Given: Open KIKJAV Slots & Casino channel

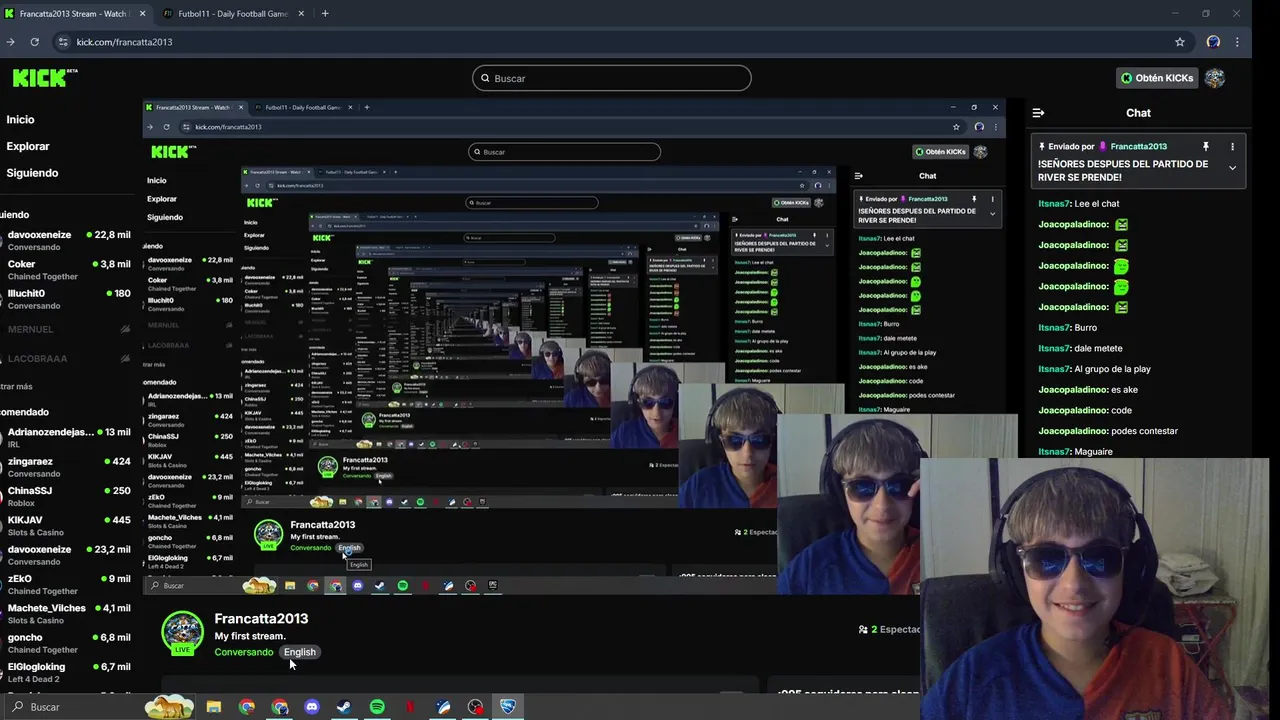Looking at the screenshot, I should click(x=65, y=525).
